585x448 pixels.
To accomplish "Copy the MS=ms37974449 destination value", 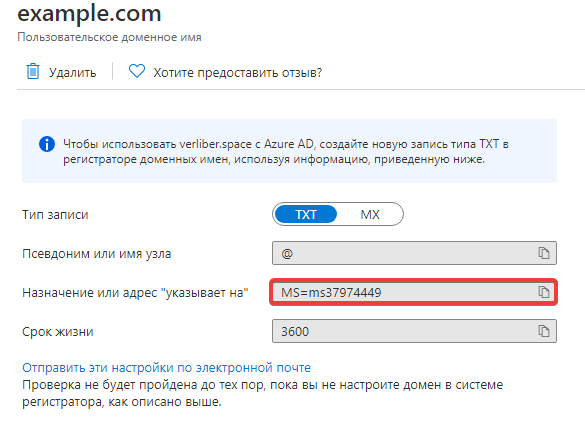I will point(544,292).
